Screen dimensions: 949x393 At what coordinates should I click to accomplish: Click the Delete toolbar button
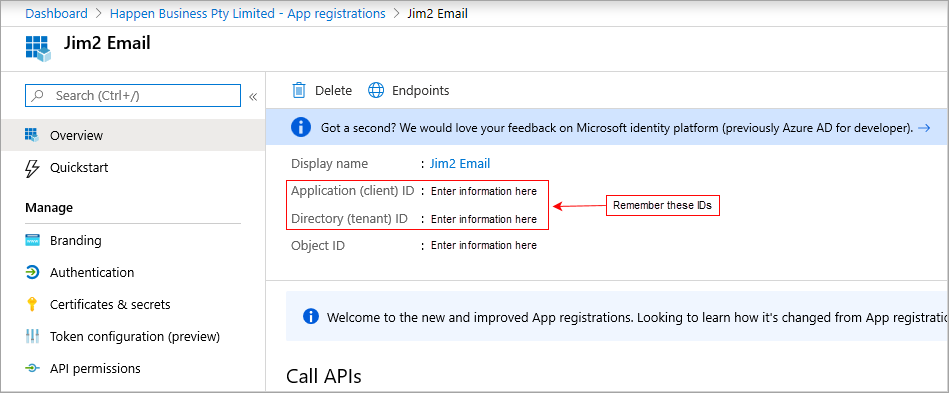tap(322, 90)
